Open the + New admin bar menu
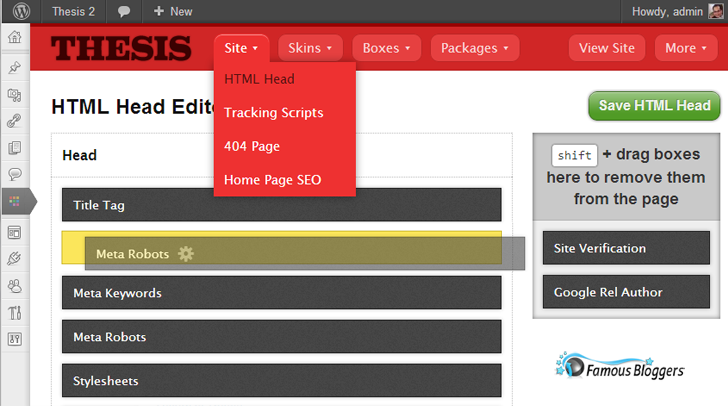The height and width of the screenshot is (406, 728). (x=173, y=12)
